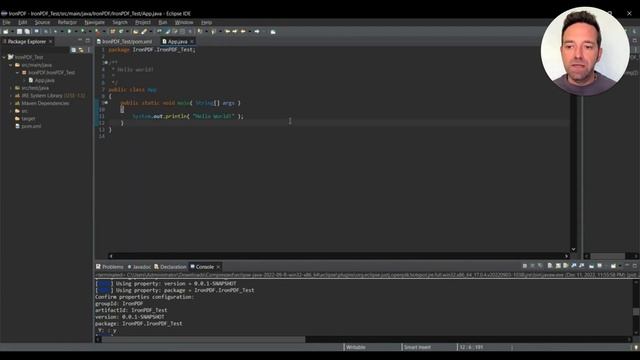Open the Open Console dropdown arrow
This screenshot has width=640, height=360.
point(620,266)
